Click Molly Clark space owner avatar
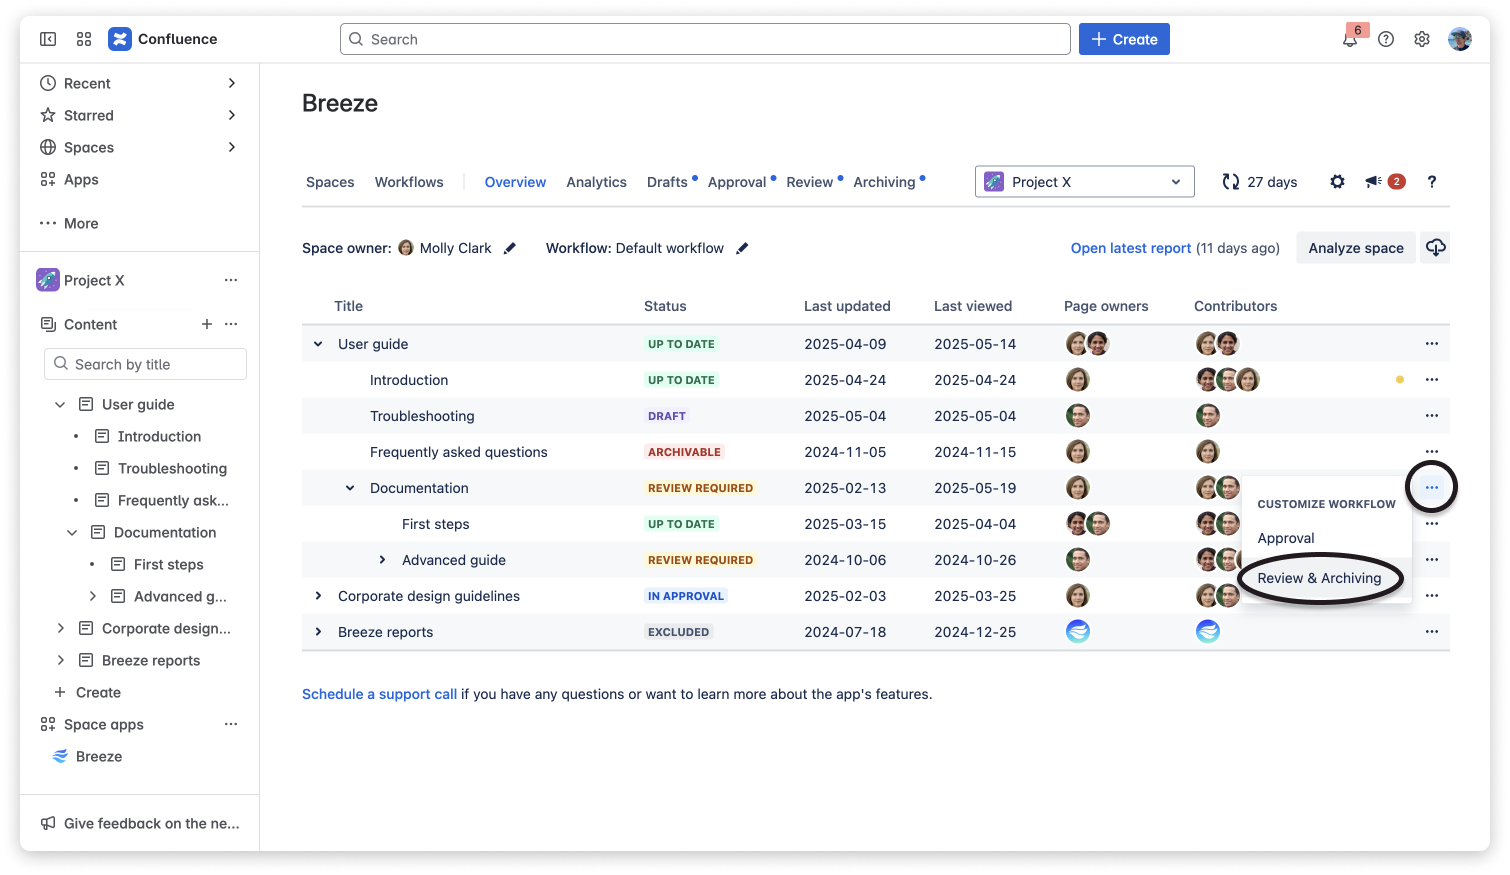 point(406,248)
